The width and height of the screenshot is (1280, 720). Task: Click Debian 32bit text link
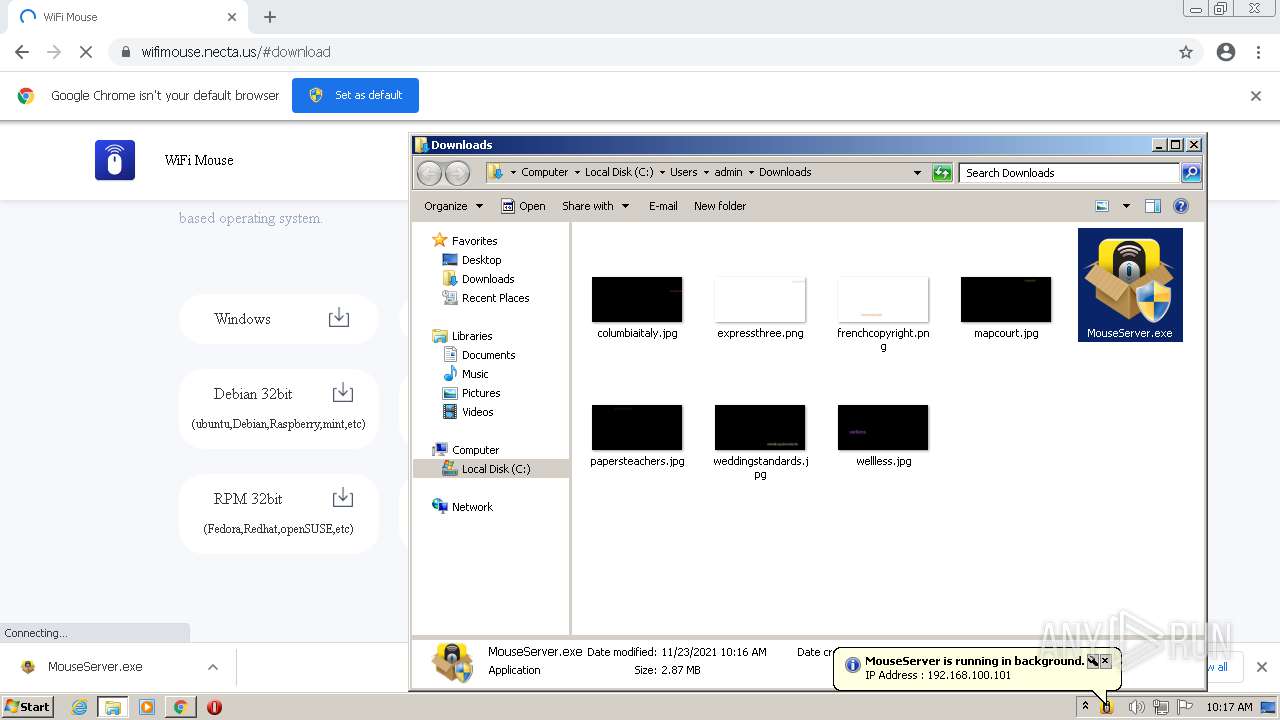pyautogui.click(x=253, y=394)
